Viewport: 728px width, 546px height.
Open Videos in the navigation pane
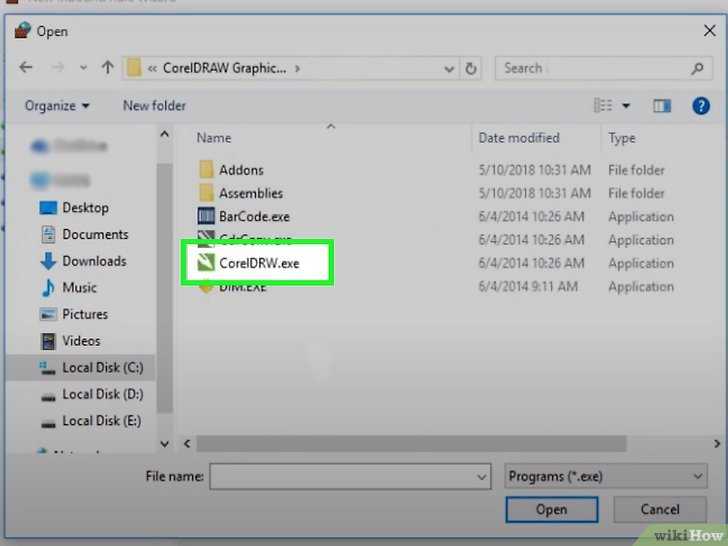(x=81, y=341)
